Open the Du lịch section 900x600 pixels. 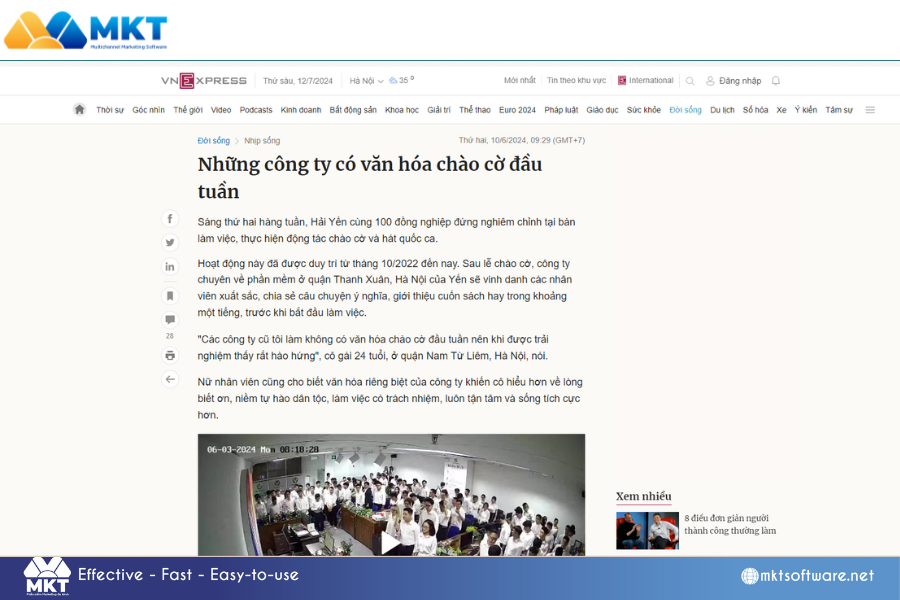click(722, 110)
